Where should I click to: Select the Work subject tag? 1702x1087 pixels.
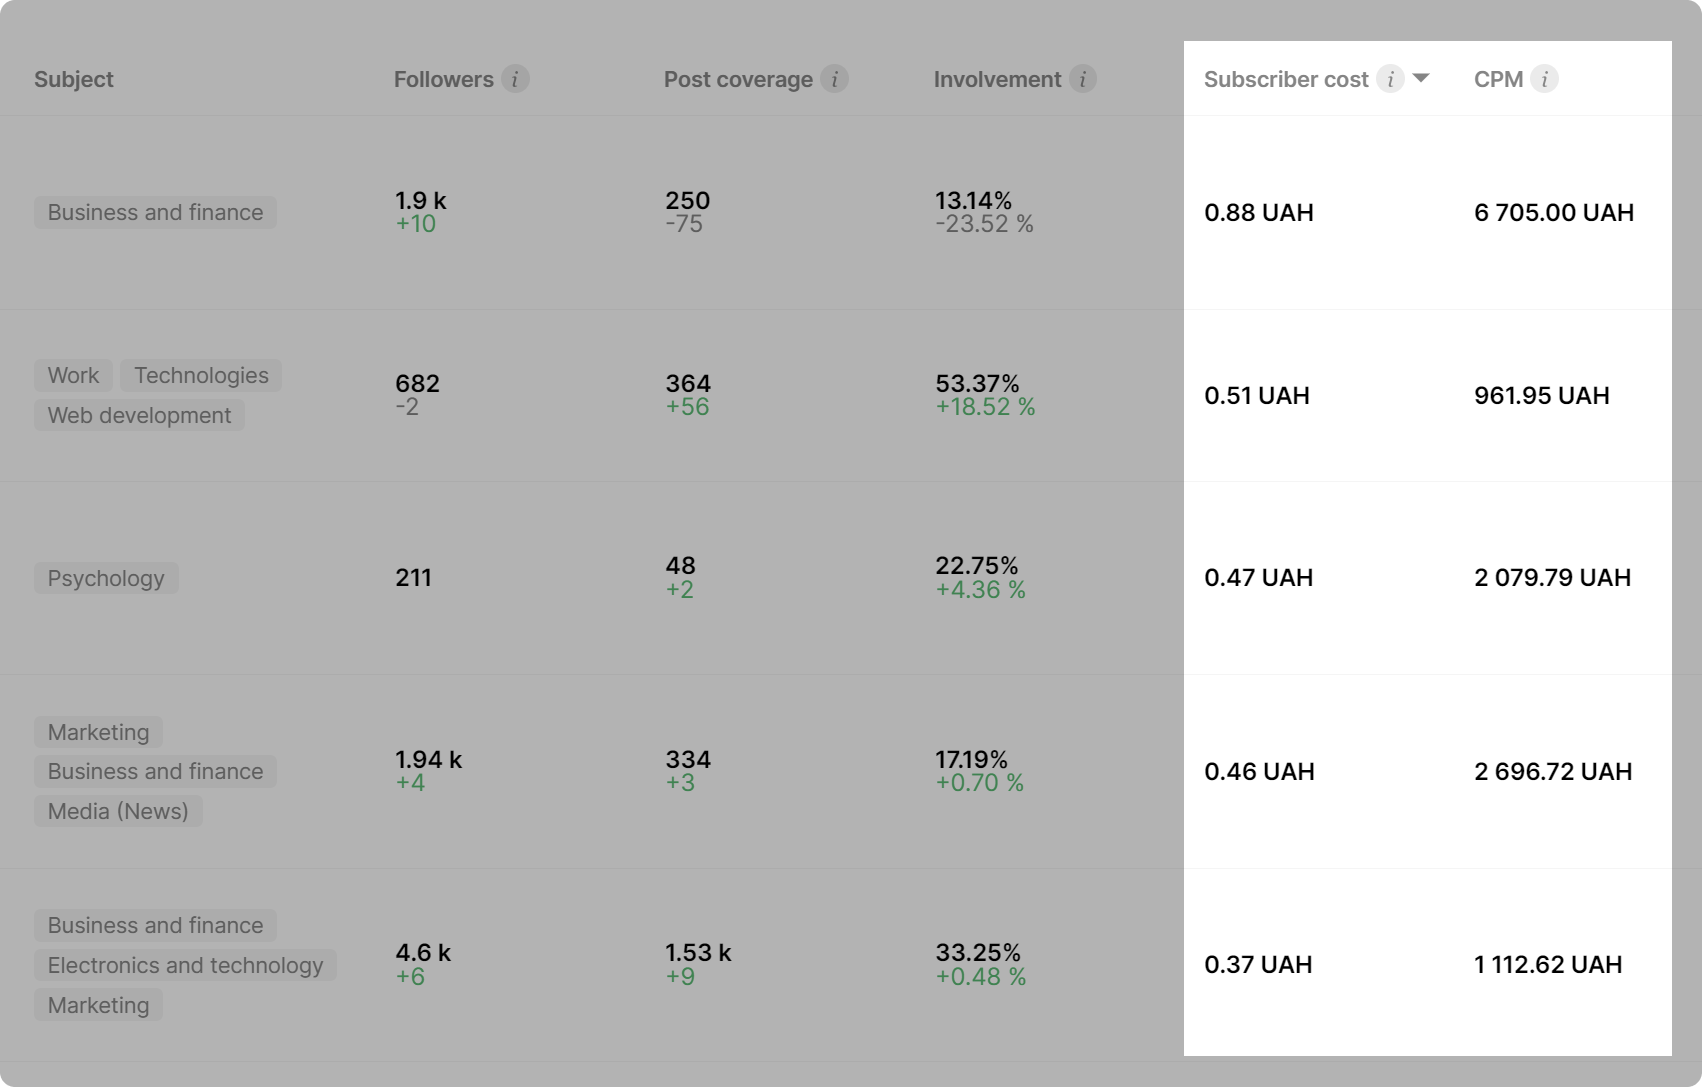point(73,375)
